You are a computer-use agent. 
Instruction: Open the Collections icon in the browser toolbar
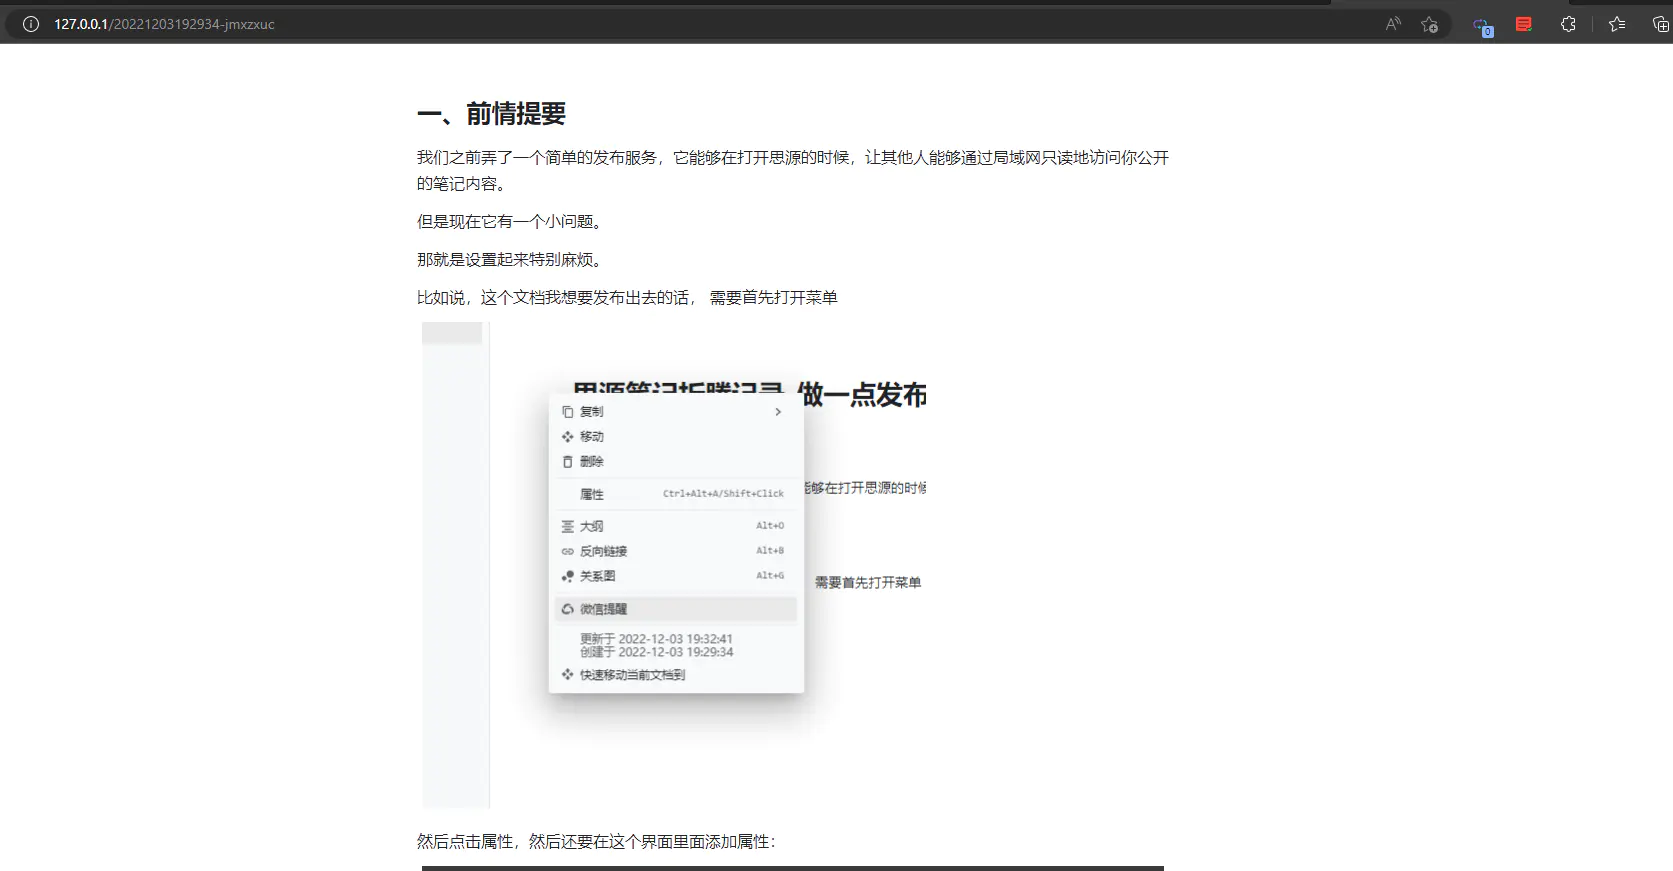pos(1660,24)
